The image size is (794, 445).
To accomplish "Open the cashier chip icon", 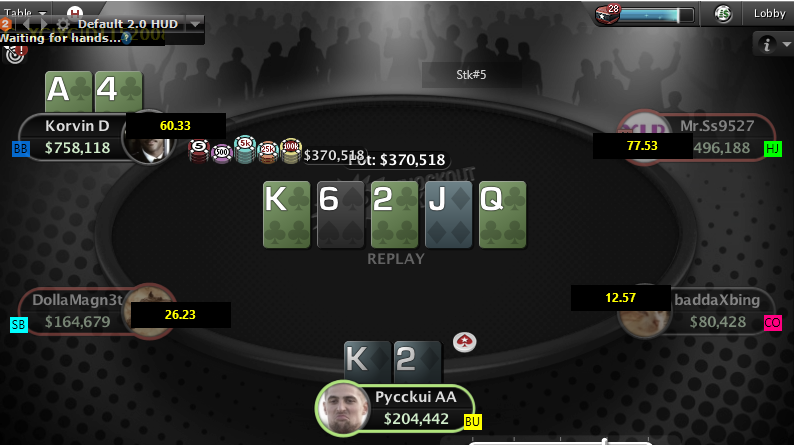I will tap(723, 14).
